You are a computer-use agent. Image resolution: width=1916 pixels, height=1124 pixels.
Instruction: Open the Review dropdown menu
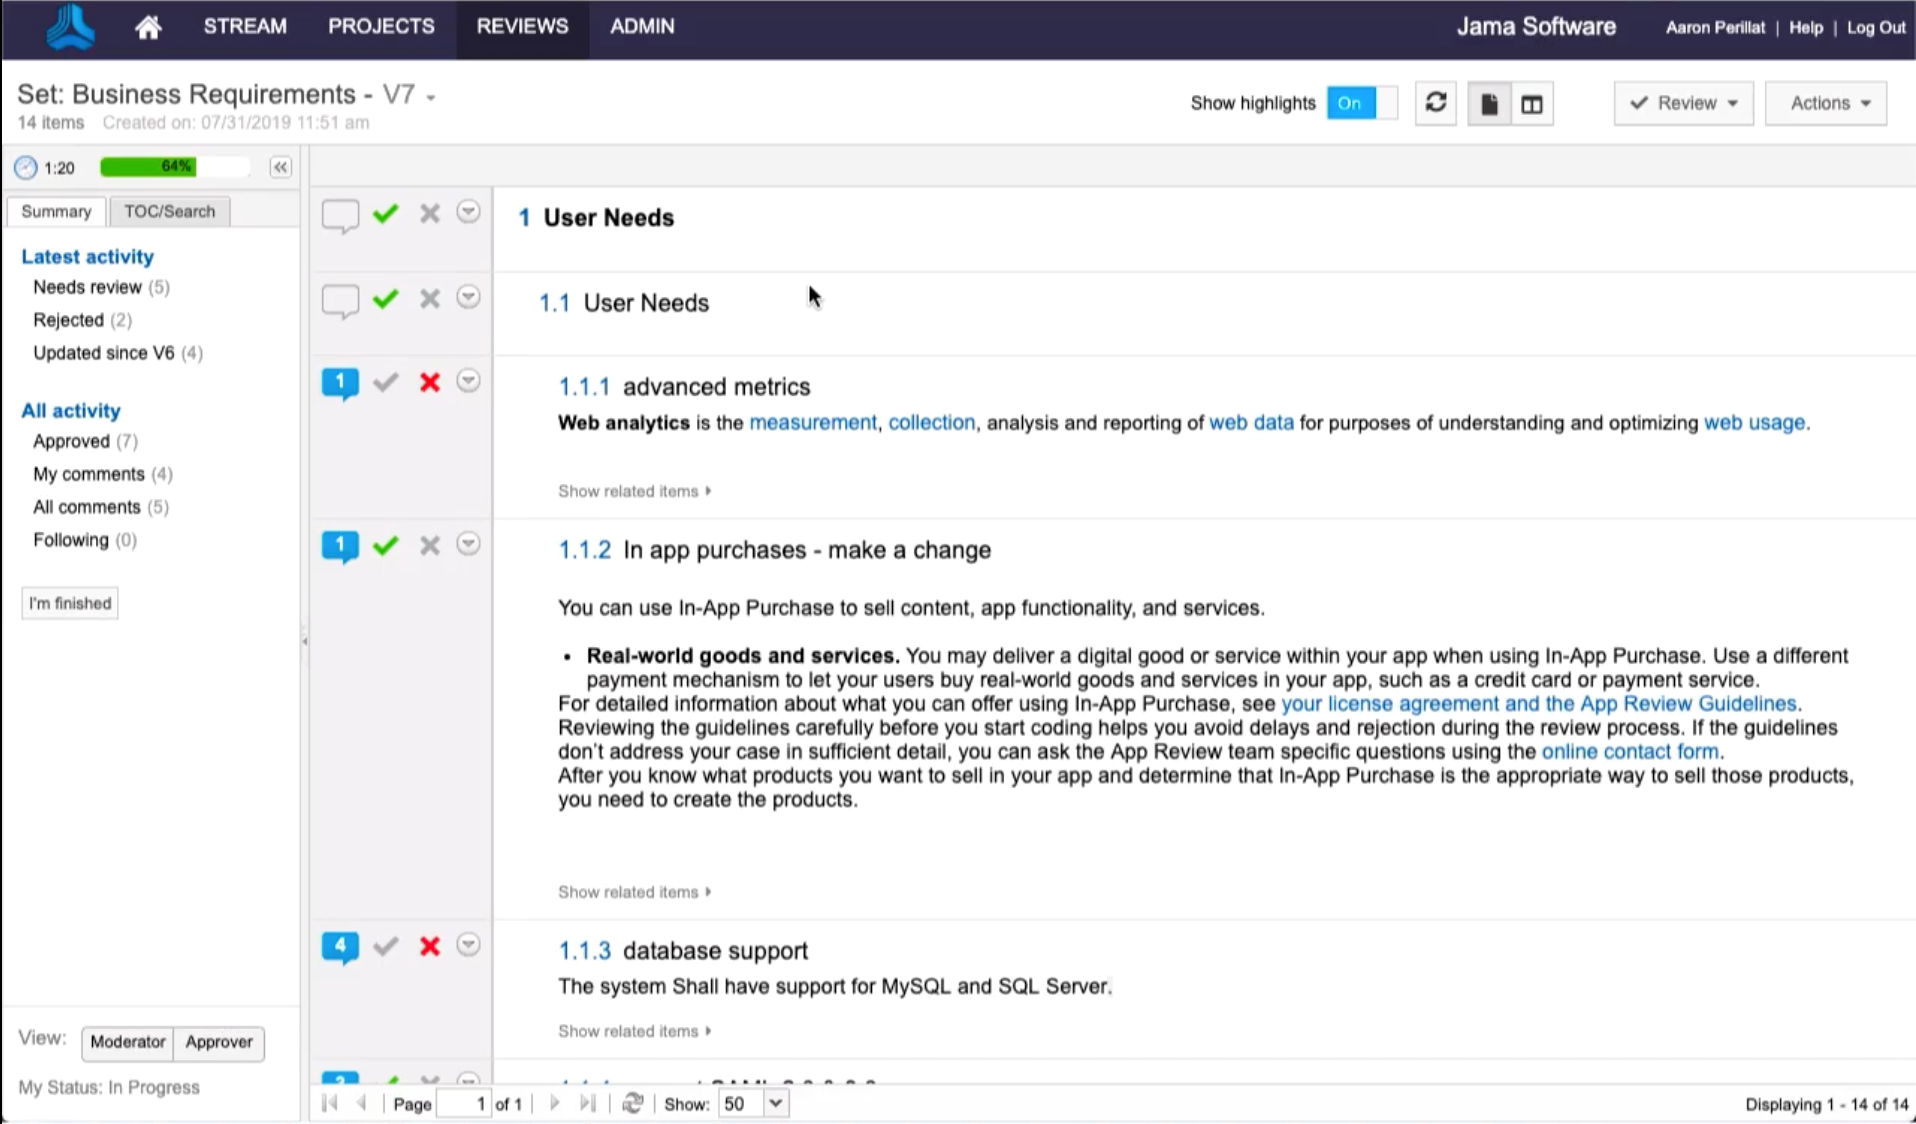[x=1683, y=103]
